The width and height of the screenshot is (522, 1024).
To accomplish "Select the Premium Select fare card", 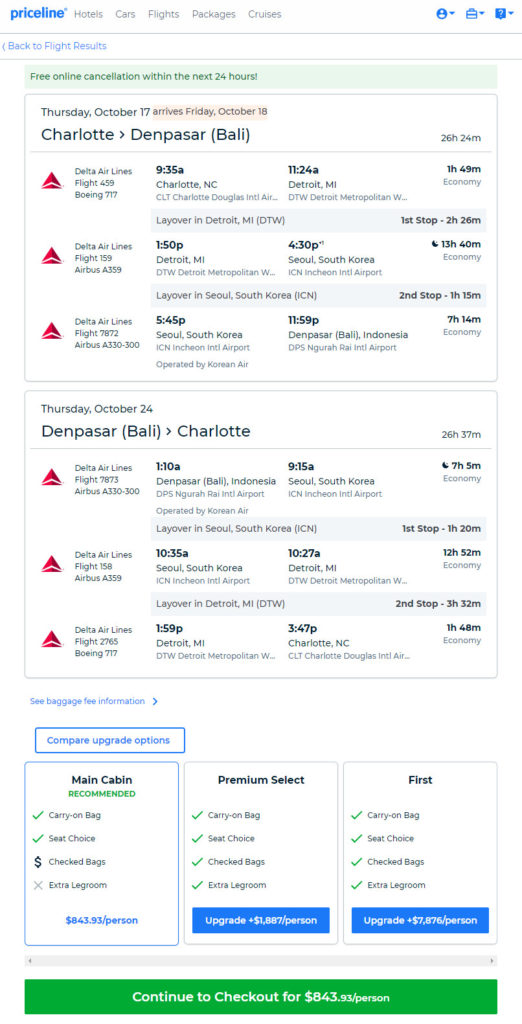I will point(261,854).
